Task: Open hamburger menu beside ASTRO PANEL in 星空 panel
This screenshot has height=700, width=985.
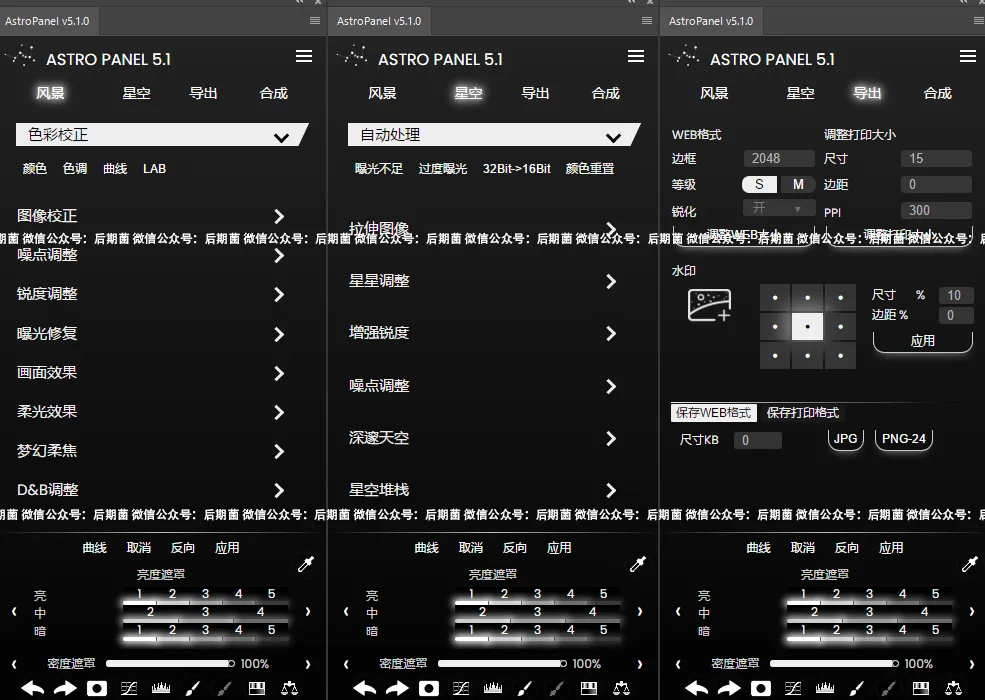Action: coord(636,57)
